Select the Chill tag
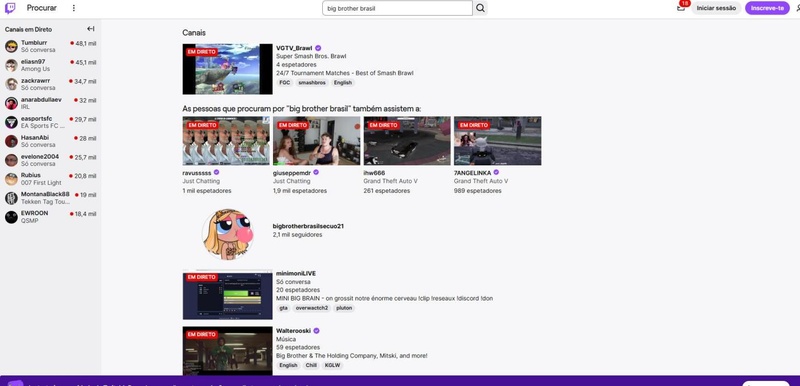The width and height of the screenshot is (800, 386). 311,365
